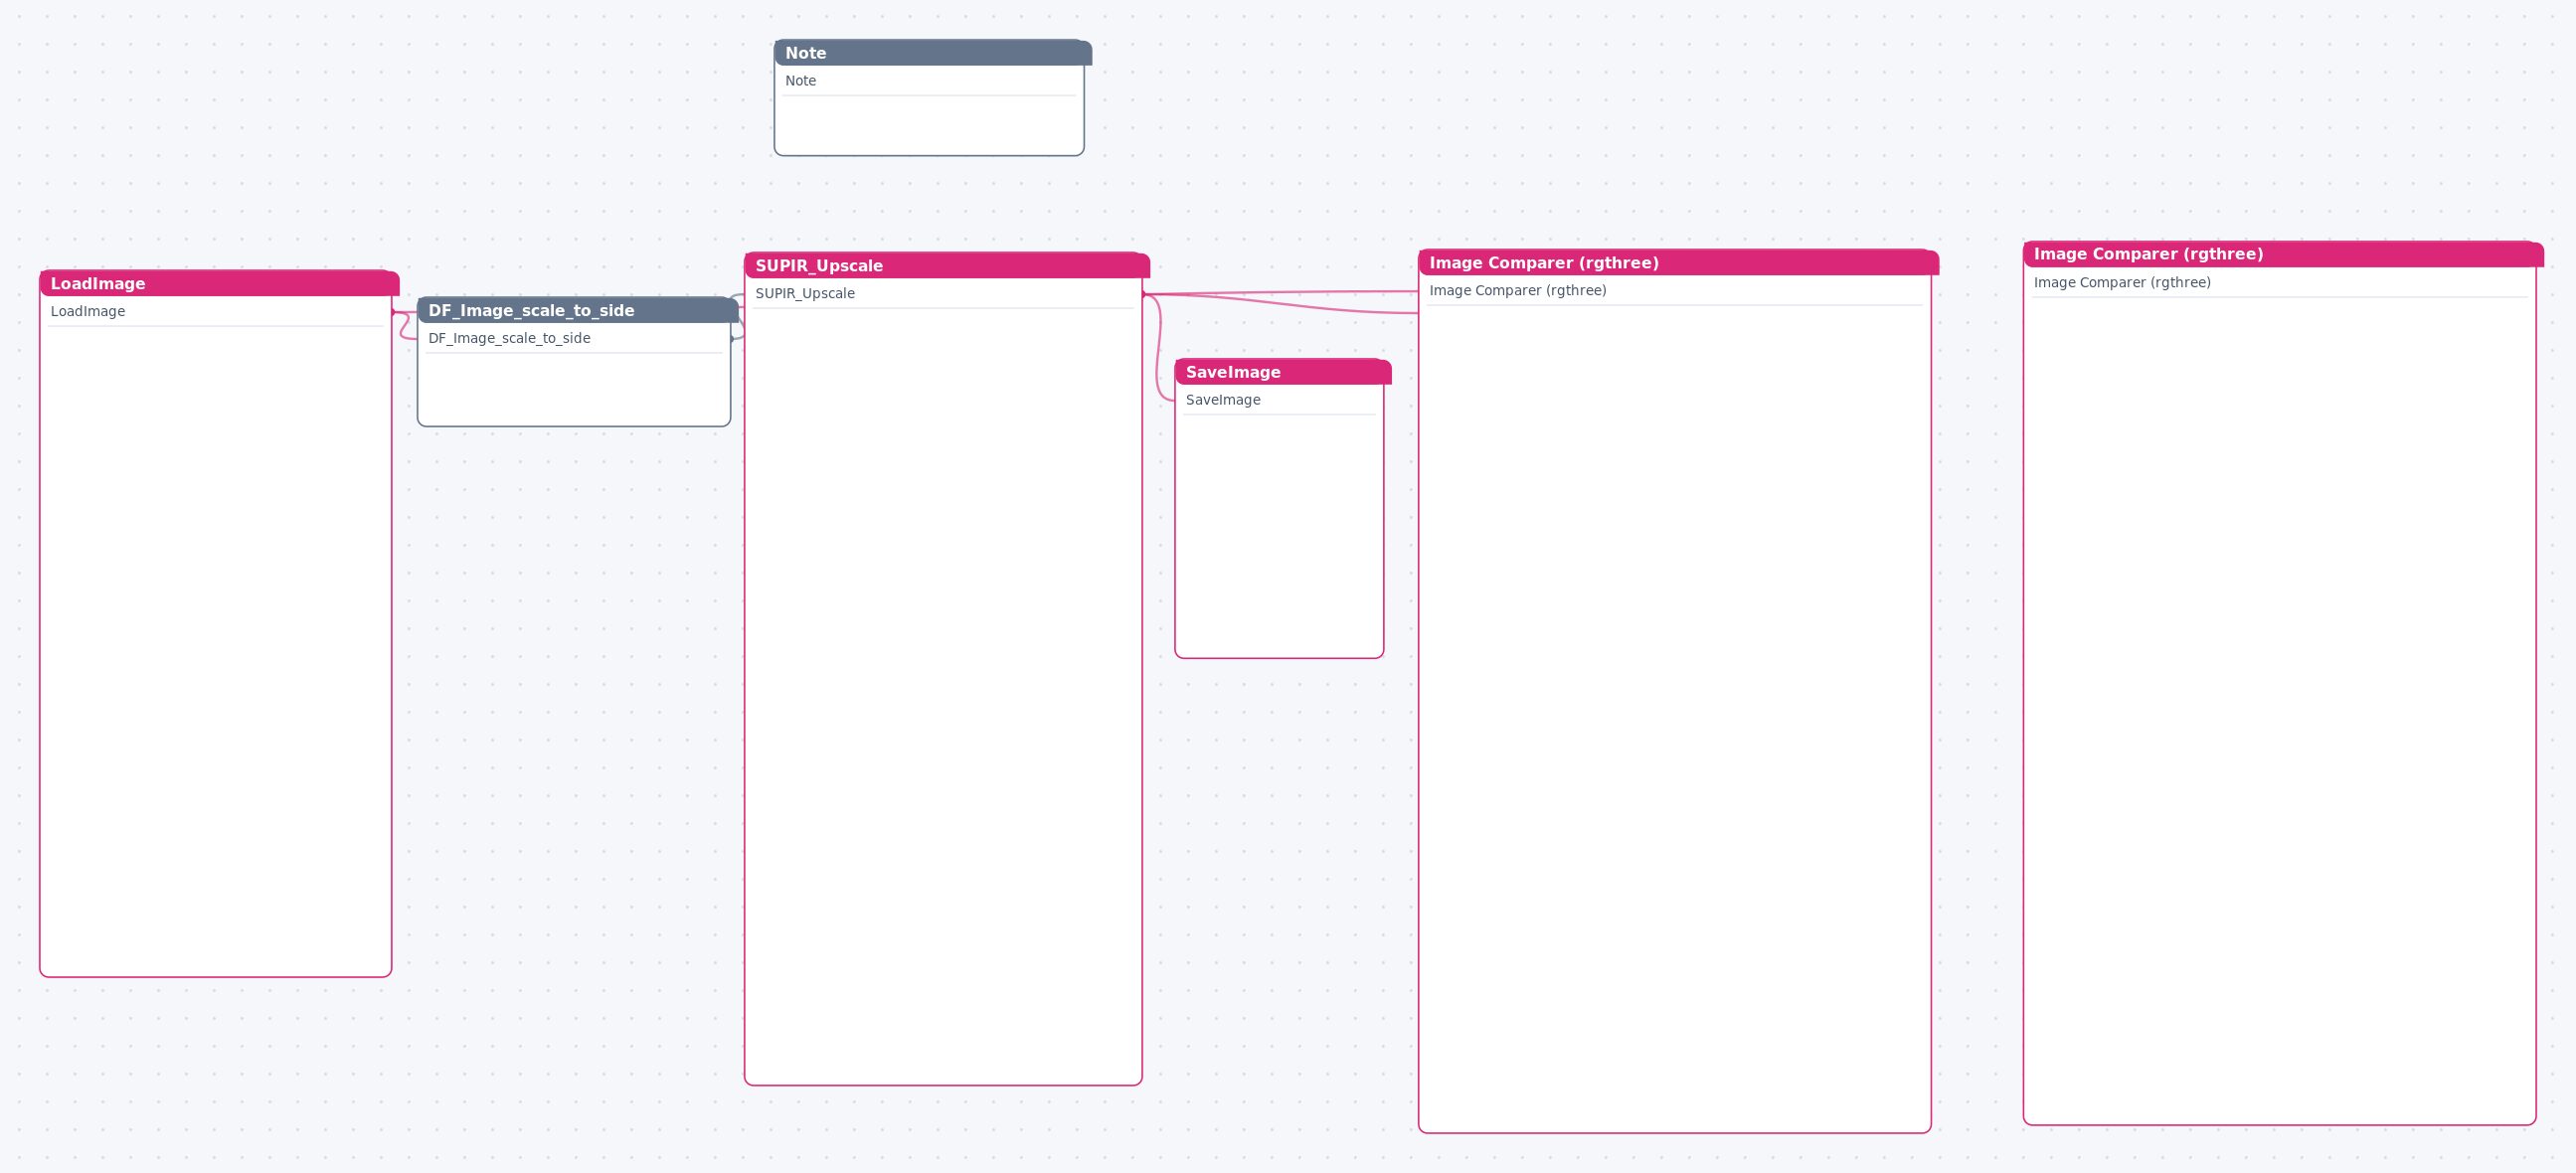Click the DF_Image_scale_to_side body label
The width and height of the screenshot is (2576, 1173).
click(509, 339)
